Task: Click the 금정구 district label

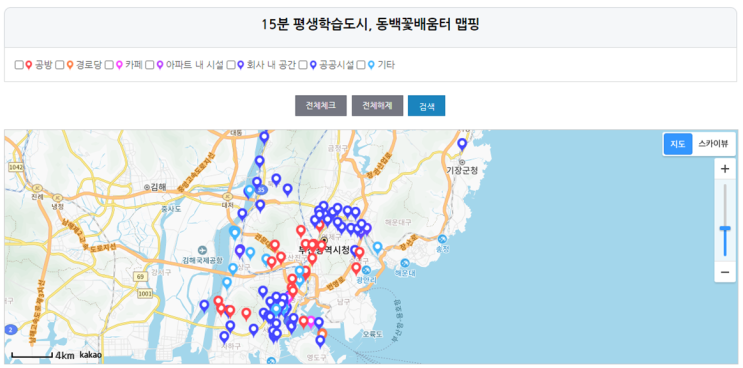Action: [337, 148]
